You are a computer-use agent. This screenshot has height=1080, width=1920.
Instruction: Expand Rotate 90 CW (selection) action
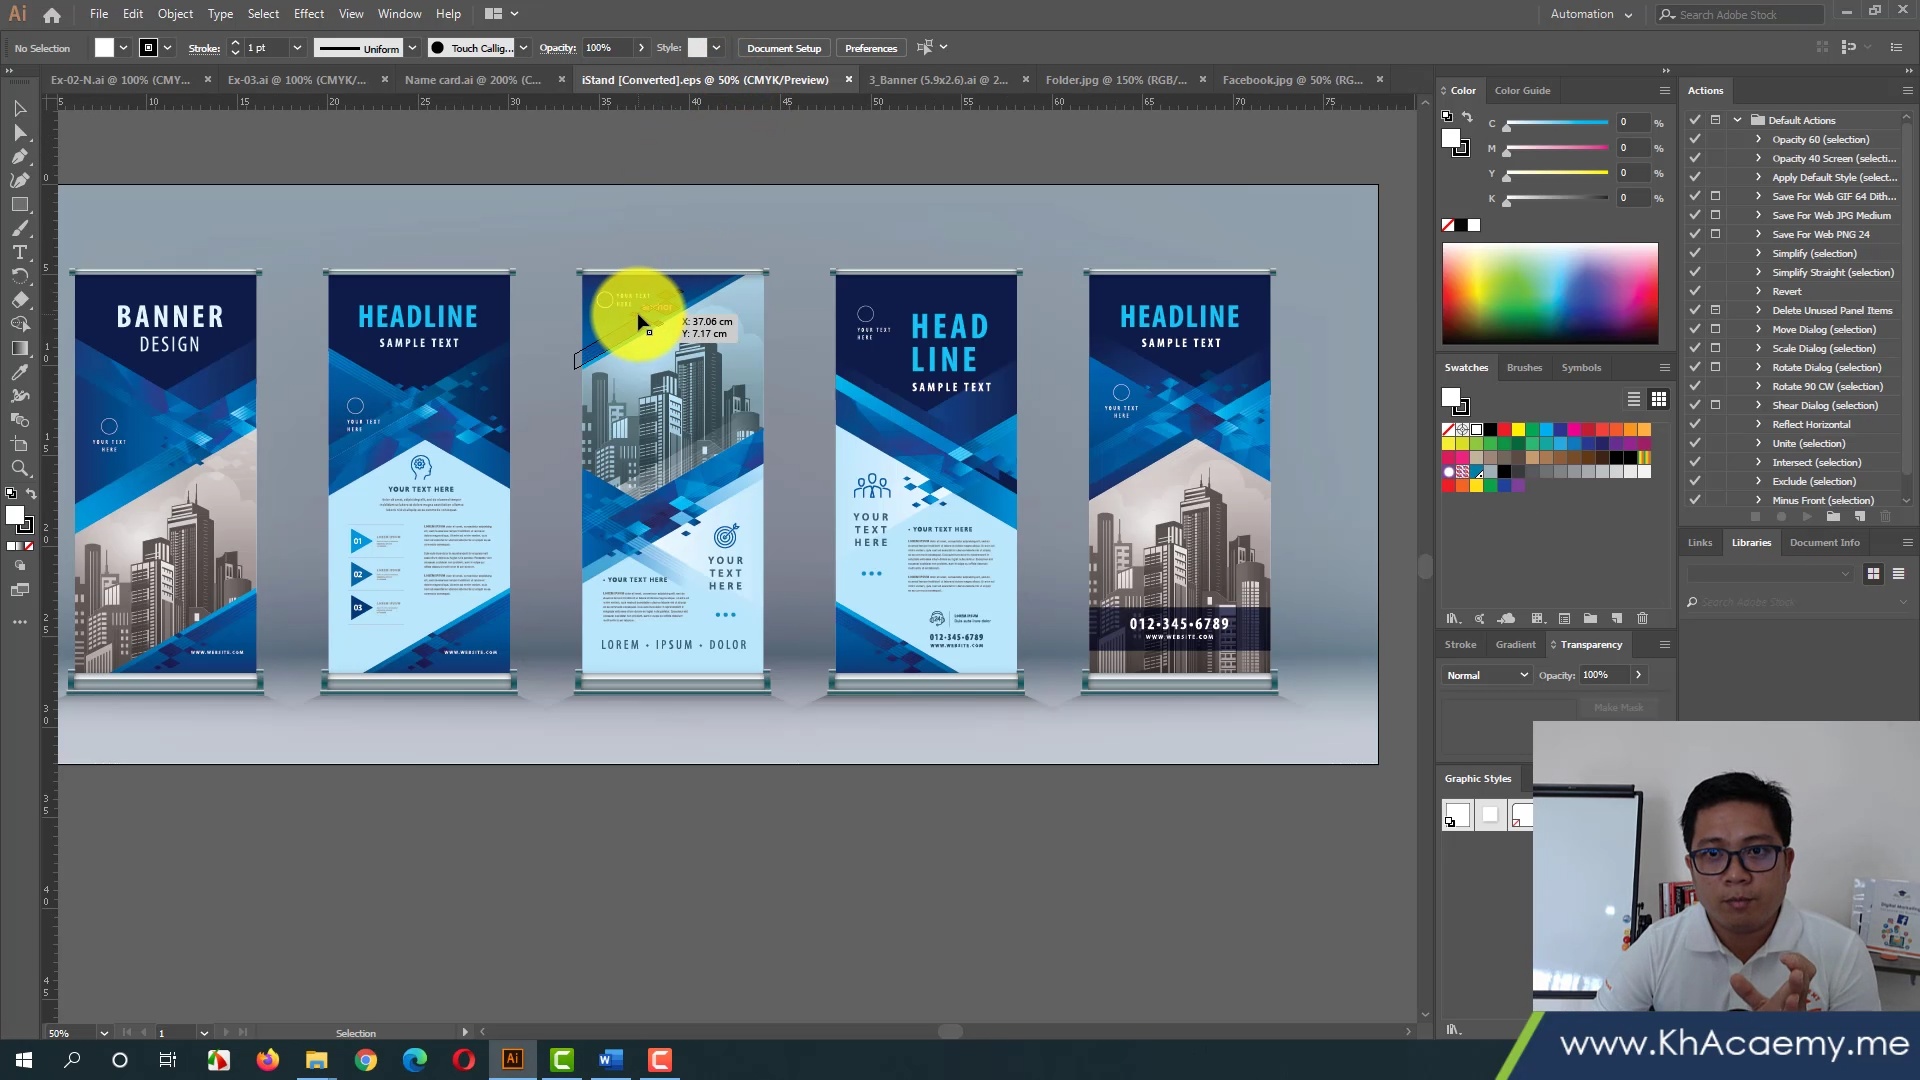pyautogui.click(x=1759, y=386)
